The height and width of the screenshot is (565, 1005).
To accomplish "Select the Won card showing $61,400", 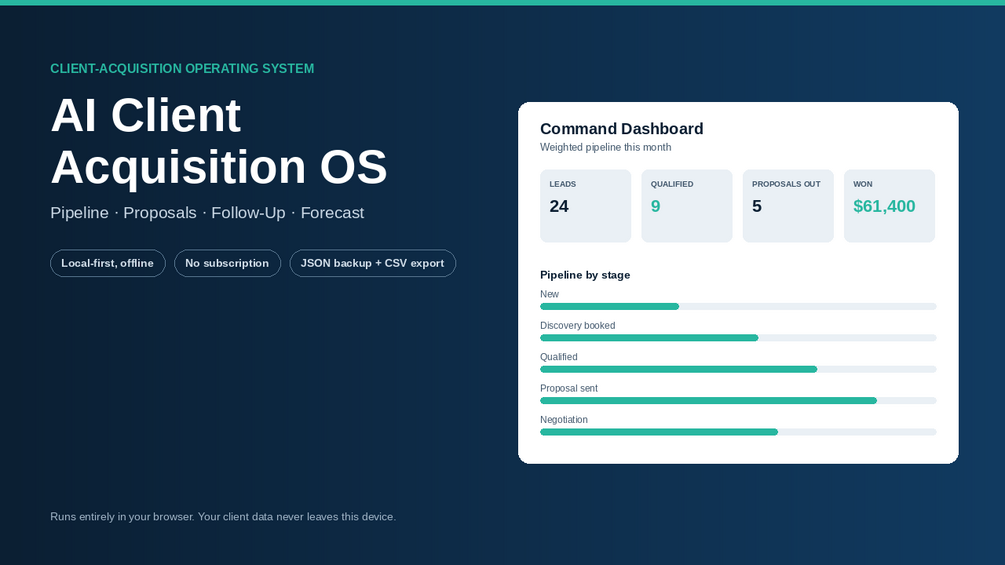I will (x=889, y=206).
